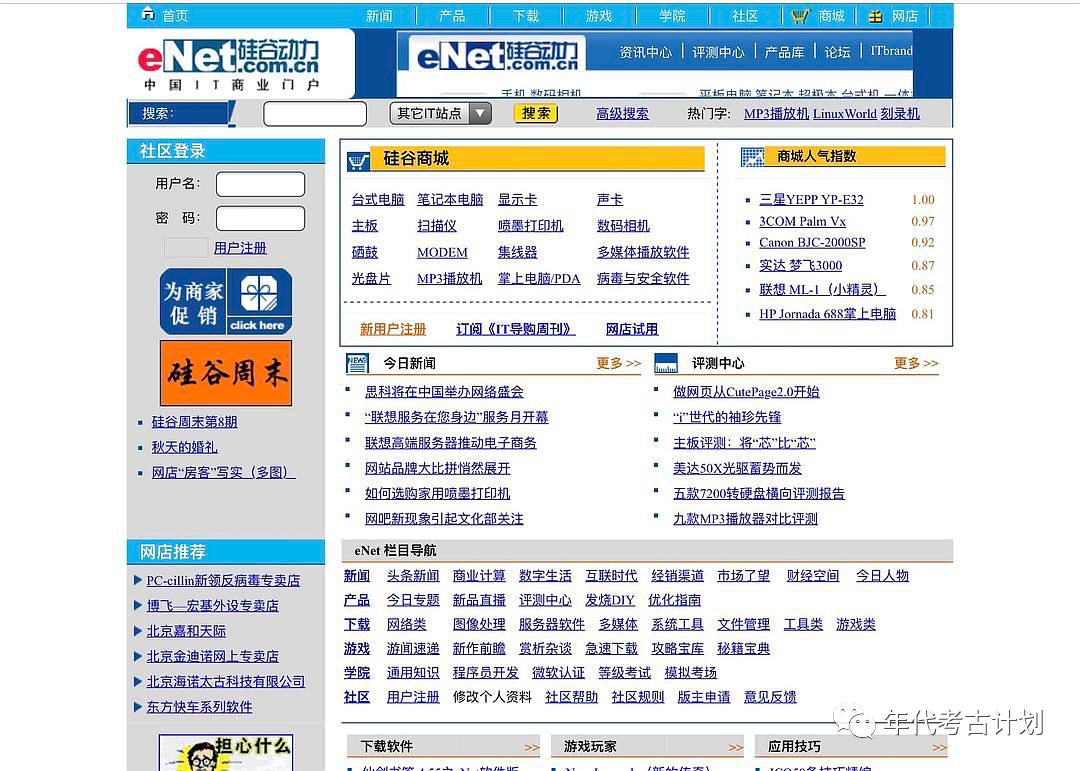Open the 为商家促销 click here banner
The width and height of the screenshot is (1080, 771).
(226, 301)
